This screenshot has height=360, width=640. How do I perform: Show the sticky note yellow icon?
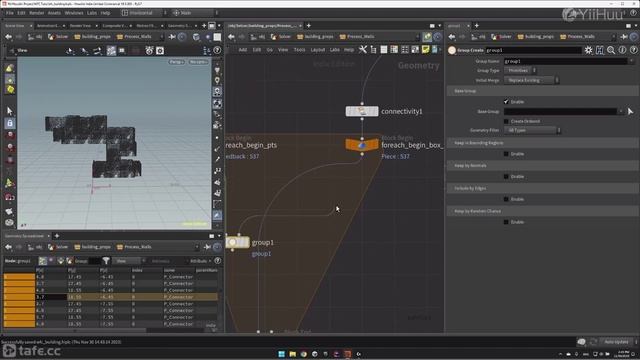[x=425, y=50]
